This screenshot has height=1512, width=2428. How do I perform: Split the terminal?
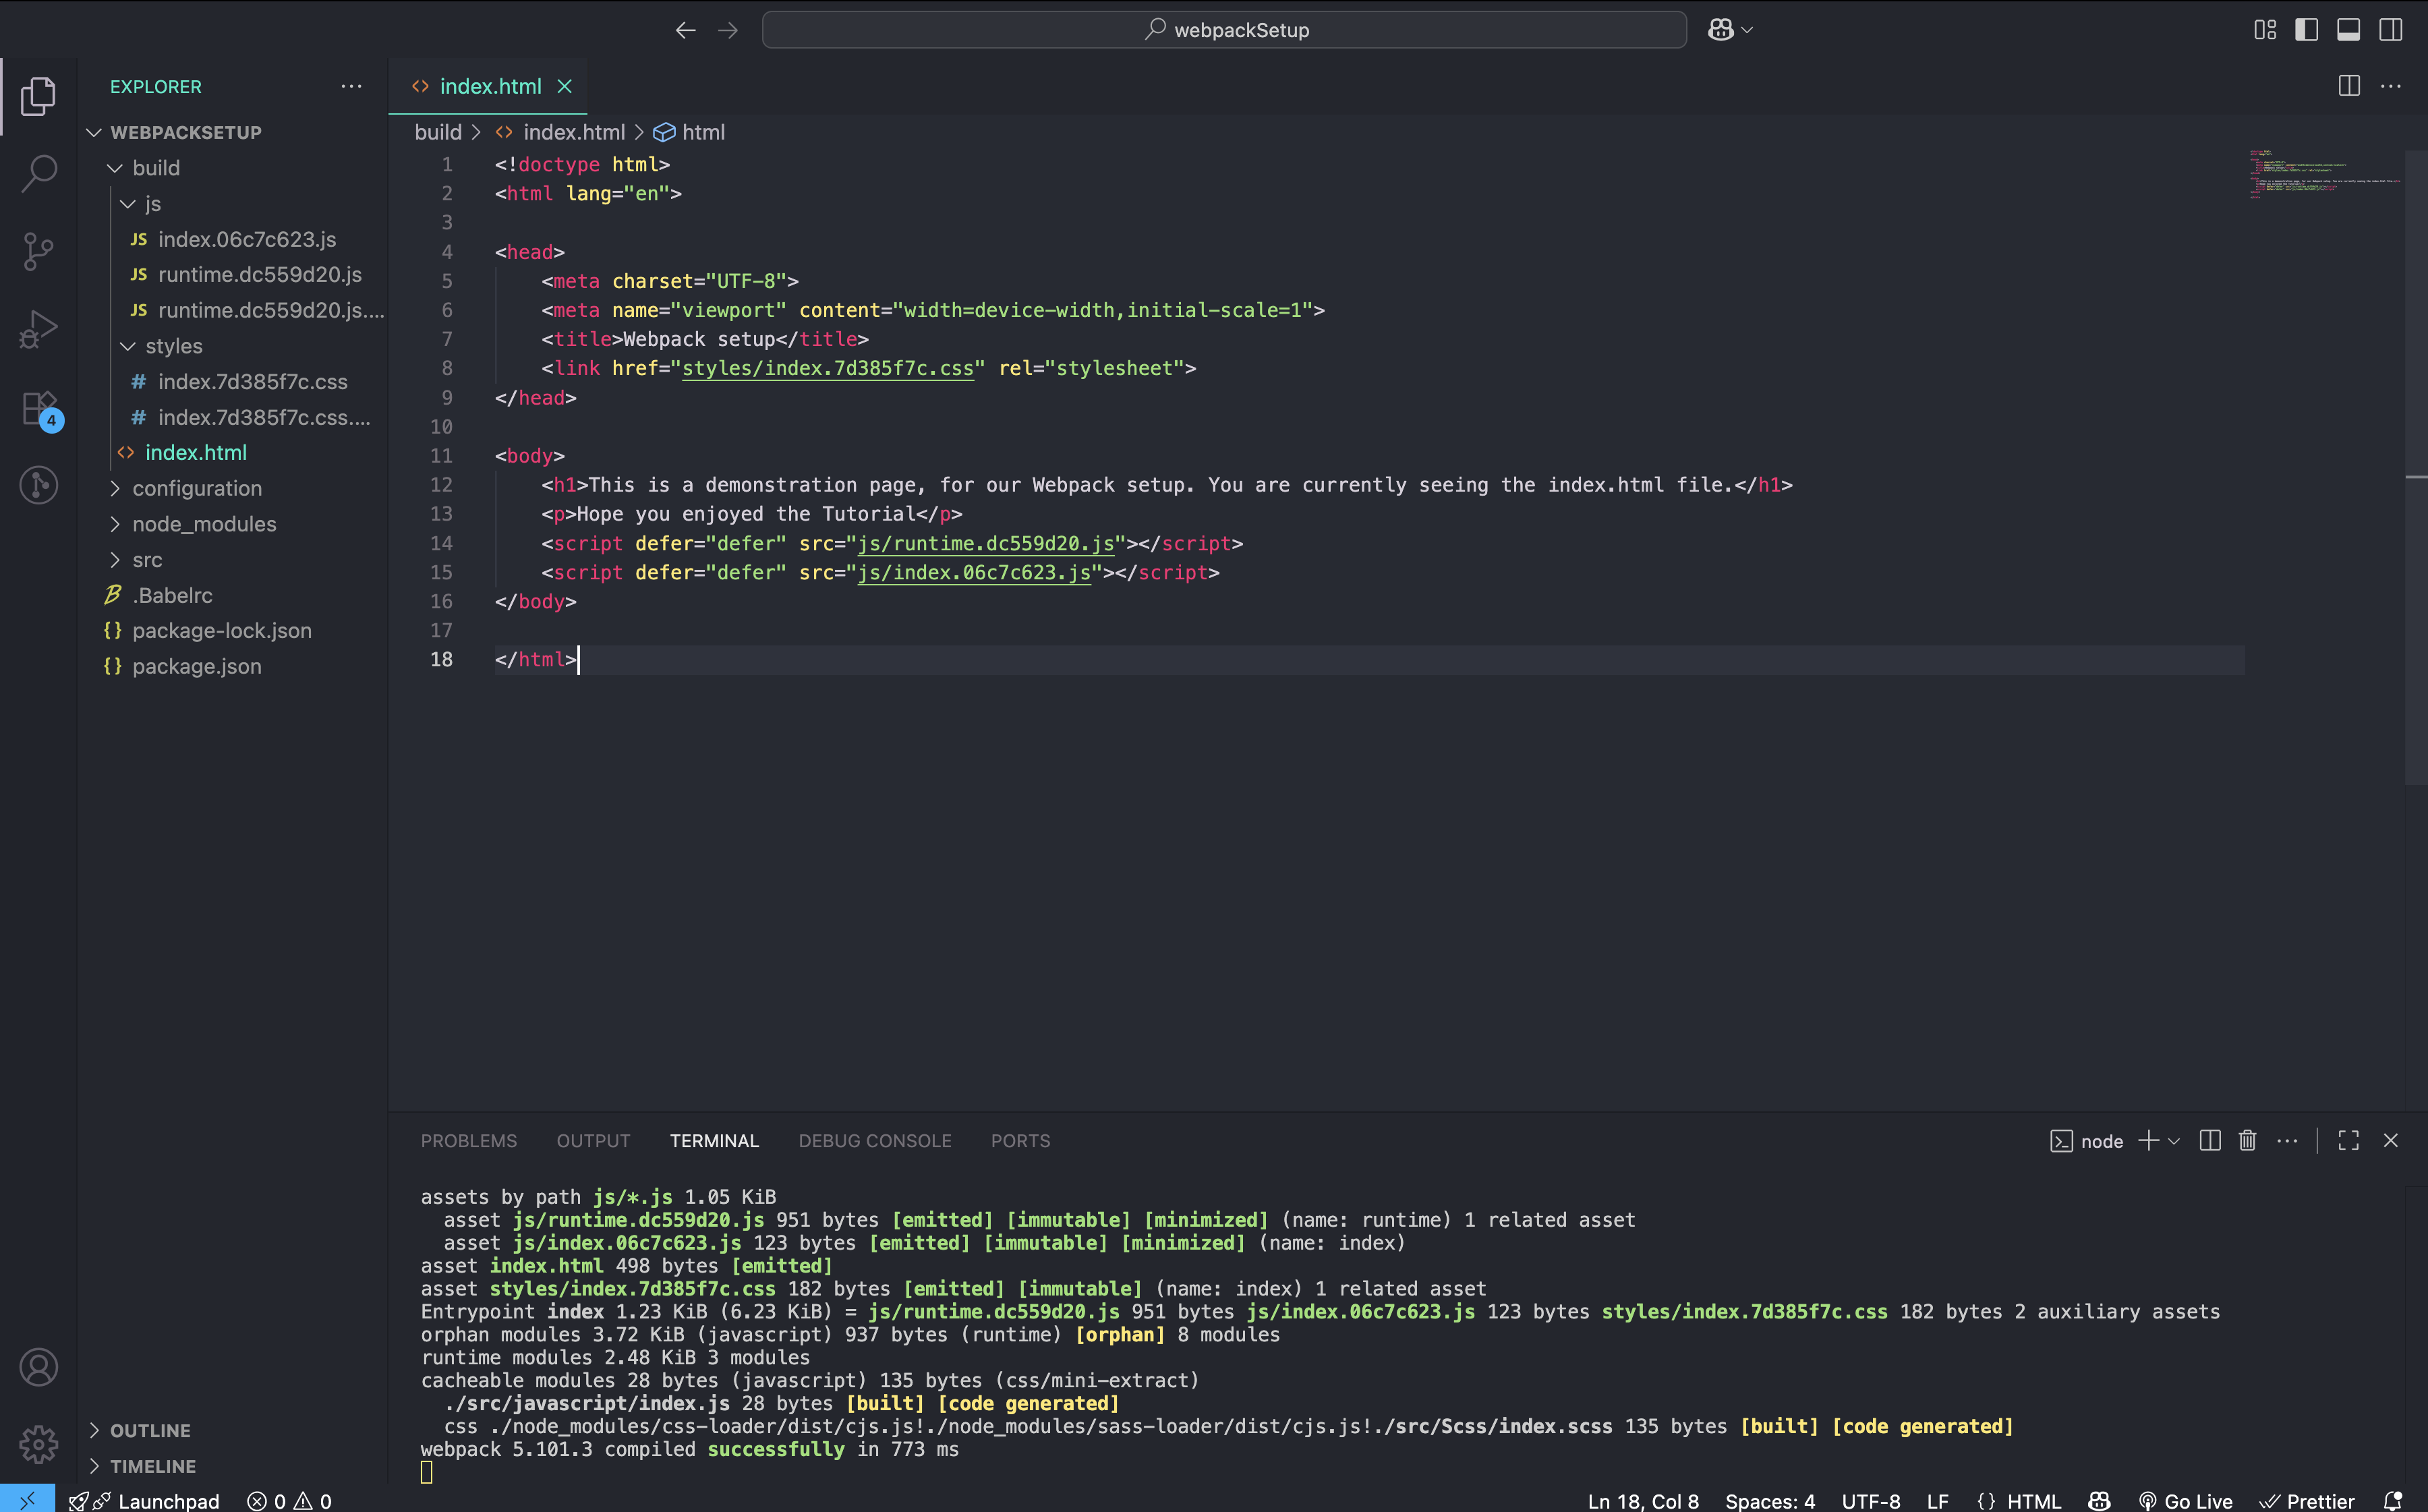2210,1141
